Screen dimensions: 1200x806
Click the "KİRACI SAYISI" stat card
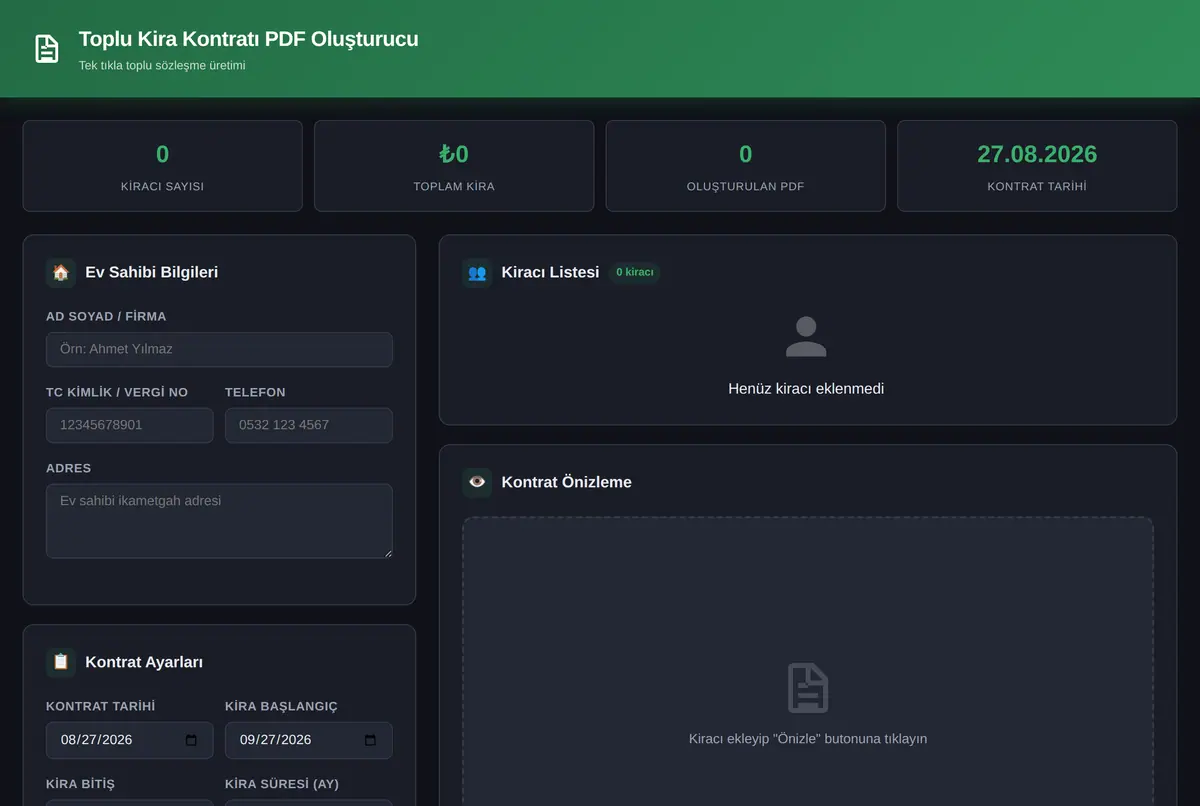[163, 166]
